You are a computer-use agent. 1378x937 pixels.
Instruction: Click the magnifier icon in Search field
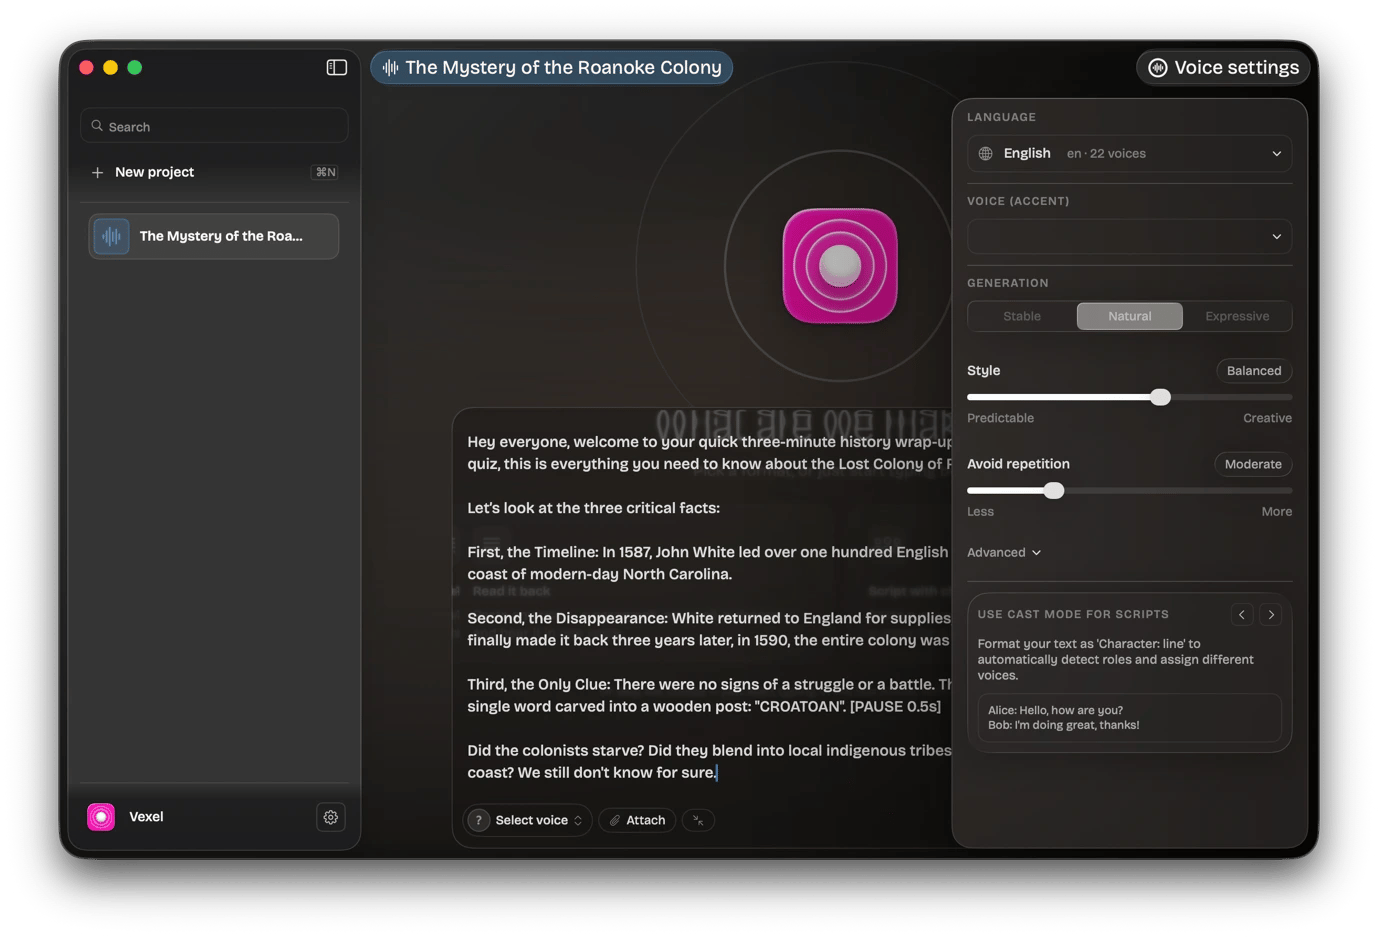97,126
